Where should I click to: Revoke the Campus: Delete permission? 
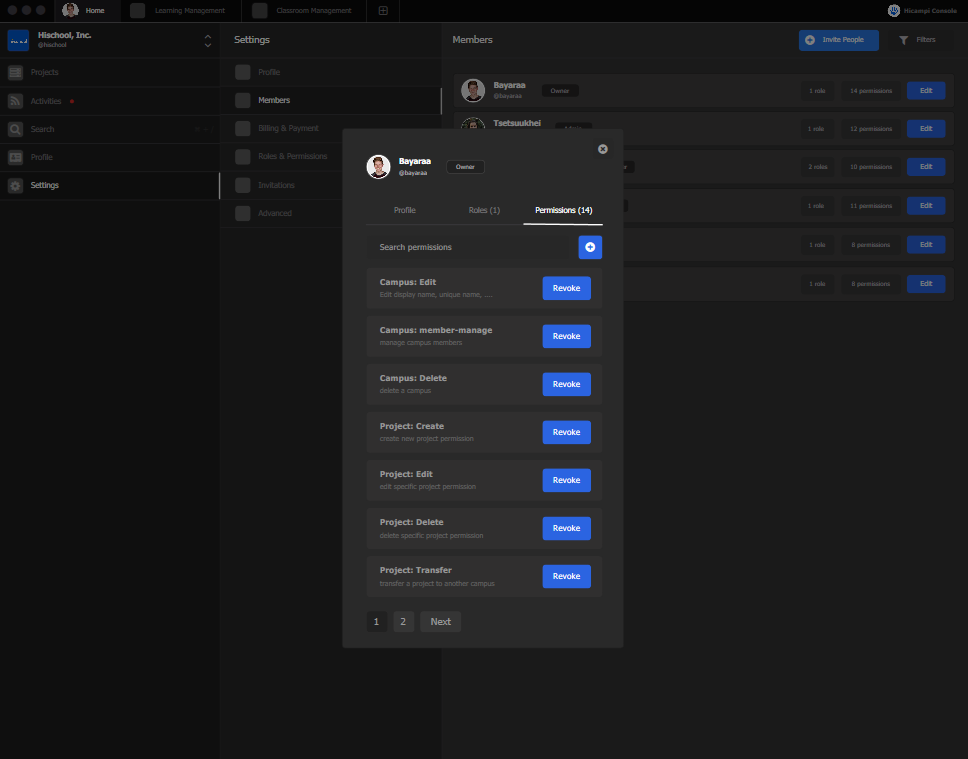[x=566, y=384]
